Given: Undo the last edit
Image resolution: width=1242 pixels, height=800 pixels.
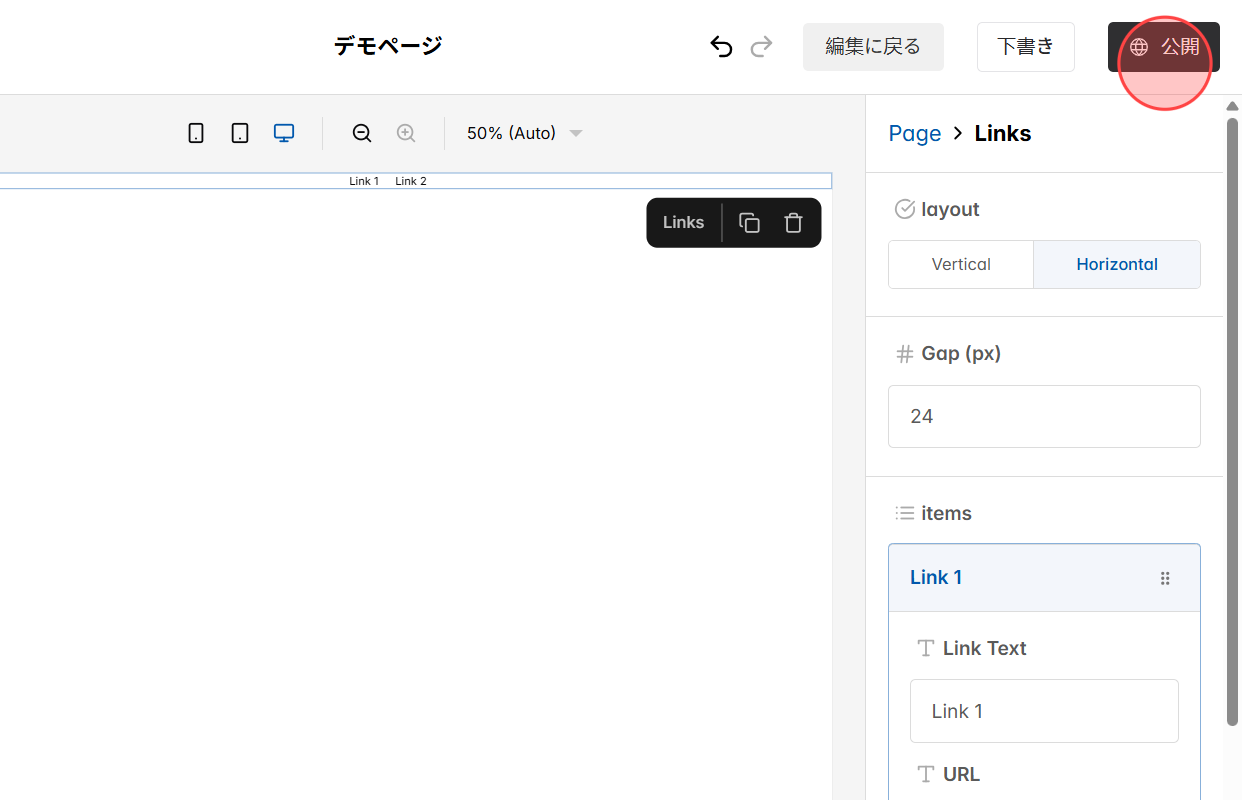Looking at the screenshot, I should tap(721, 46).
